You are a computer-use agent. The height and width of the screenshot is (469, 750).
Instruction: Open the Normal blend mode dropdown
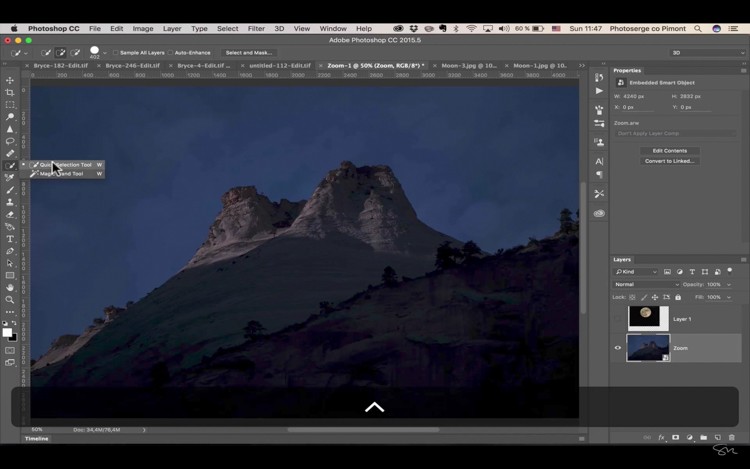pyautogui.click(x=646, y=284)
